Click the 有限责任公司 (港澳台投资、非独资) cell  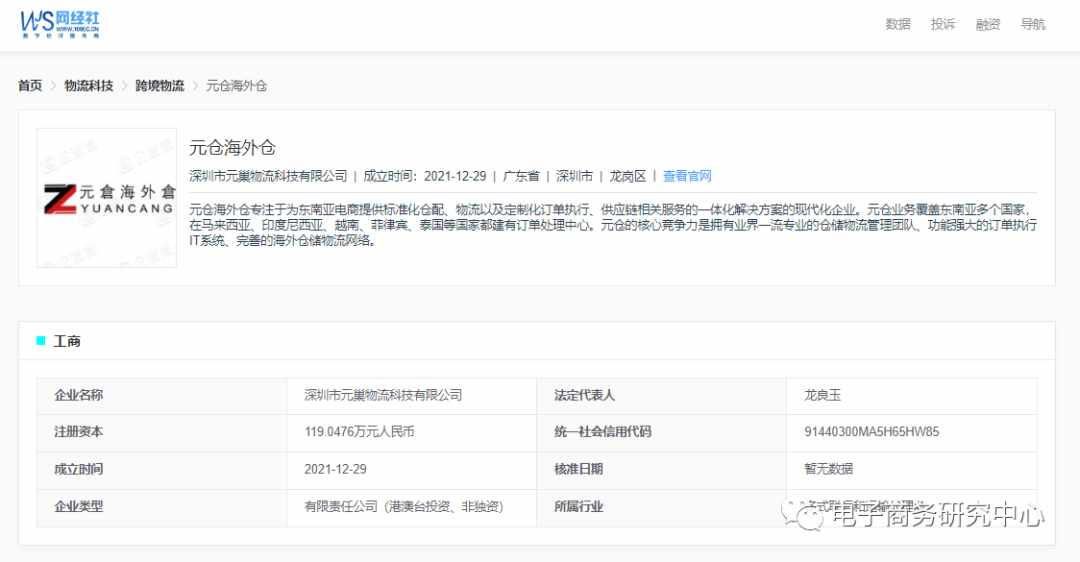pyautogui.click(x=412, y=508)
